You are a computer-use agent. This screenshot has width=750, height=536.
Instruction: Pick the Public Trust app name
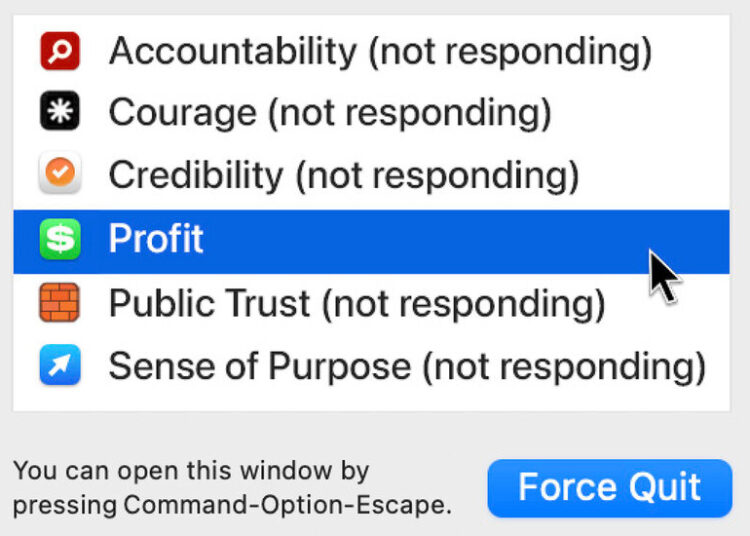209,303
